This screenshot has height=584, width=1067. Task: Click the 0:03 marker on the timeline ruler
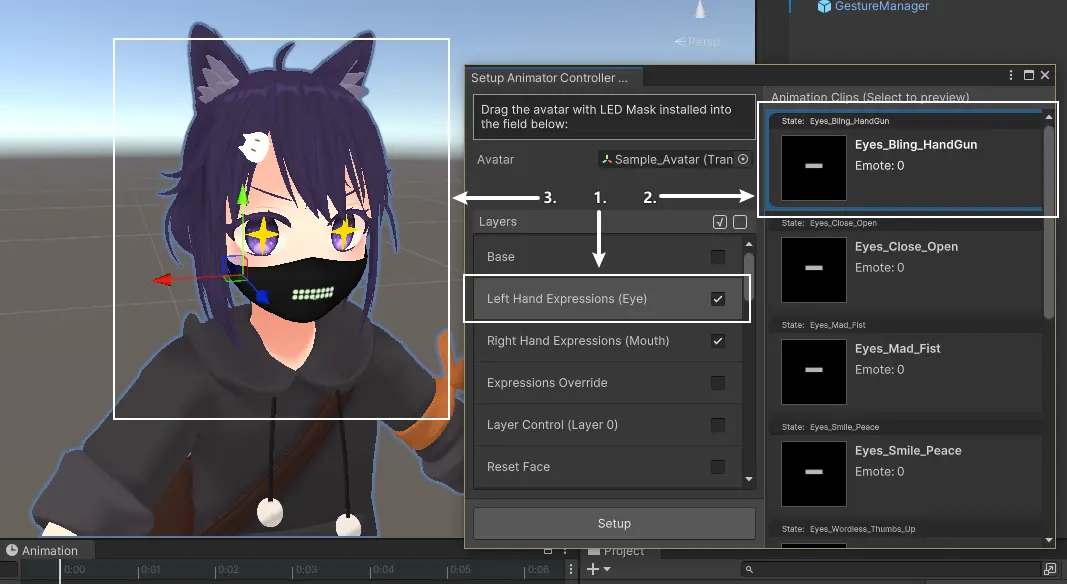click(305, 568)
